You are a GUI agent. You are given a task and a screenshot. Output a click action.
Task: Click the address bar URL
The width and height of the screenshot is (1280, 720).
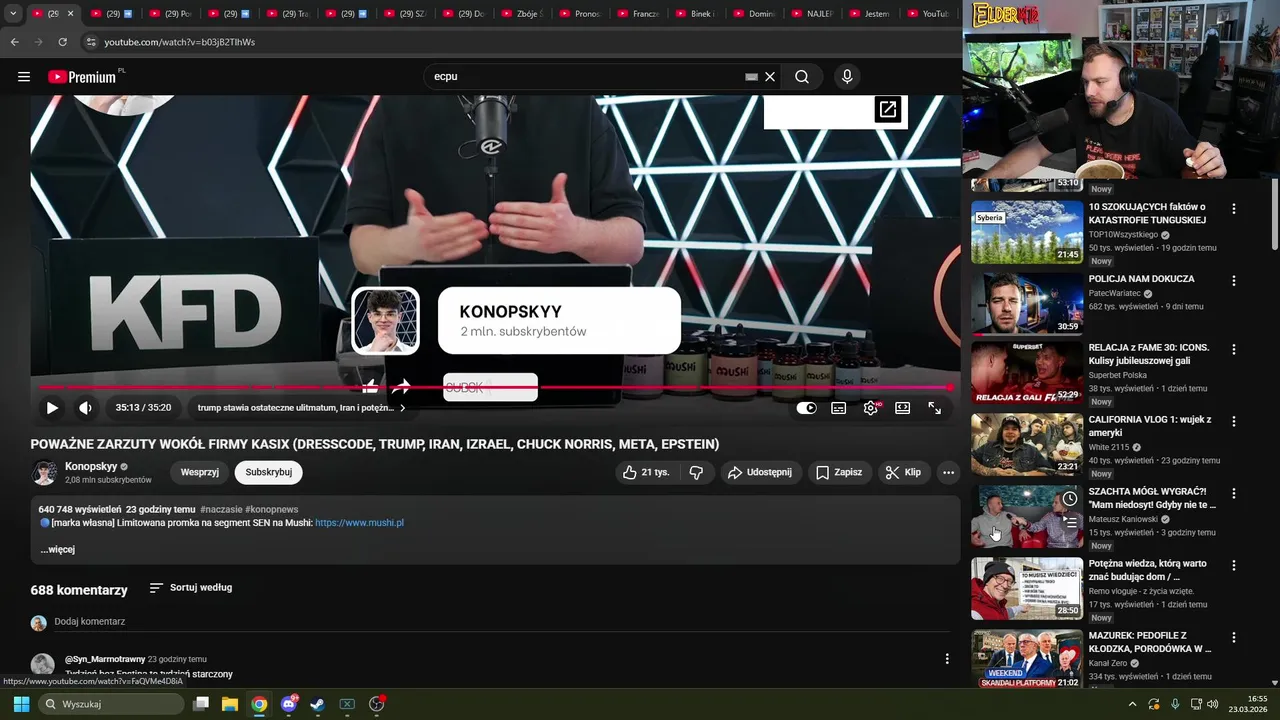[x=180, y=42]
